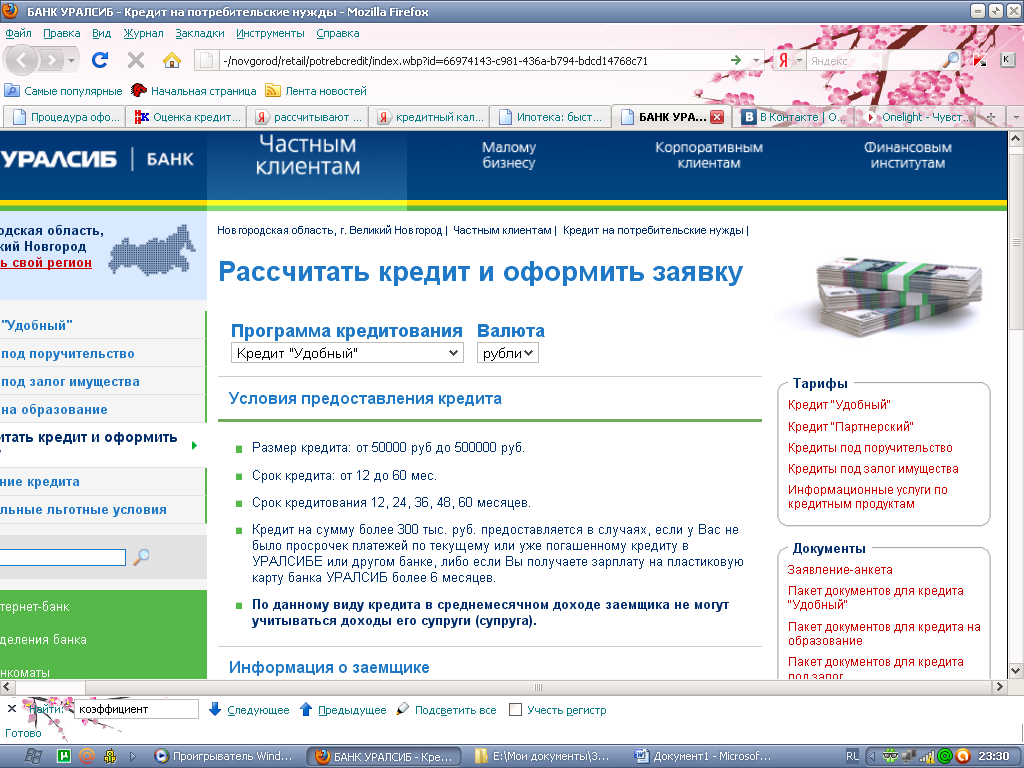
Task: Click the site search field in sidebar
Action: [63, 557]
